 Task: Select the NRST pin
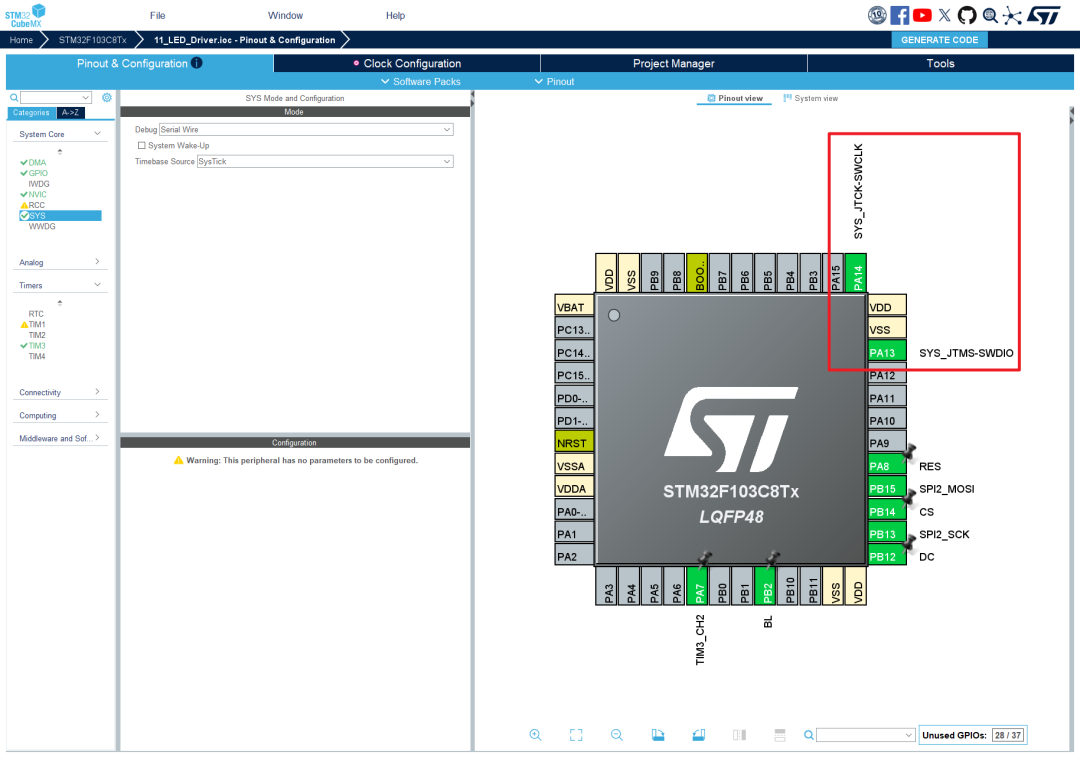[574, 443]
